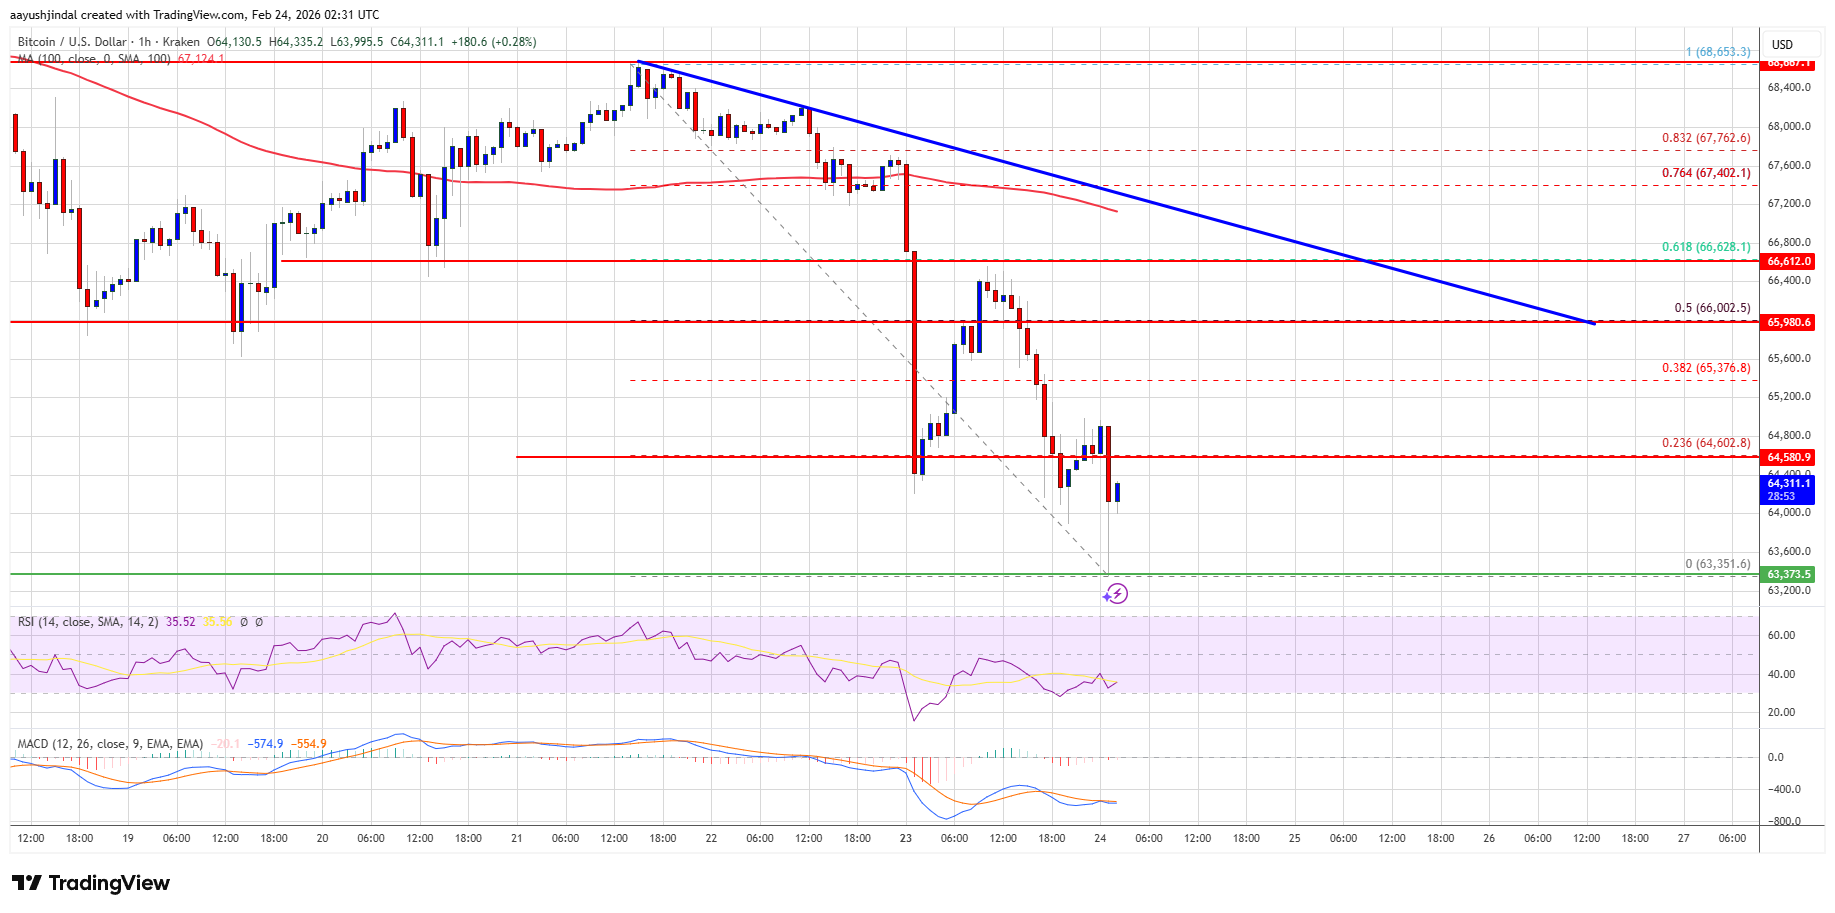Select the MACD indicator legend label
Image resolution: width=1835 pixels, height=913 pixels.
coord(110,744)
